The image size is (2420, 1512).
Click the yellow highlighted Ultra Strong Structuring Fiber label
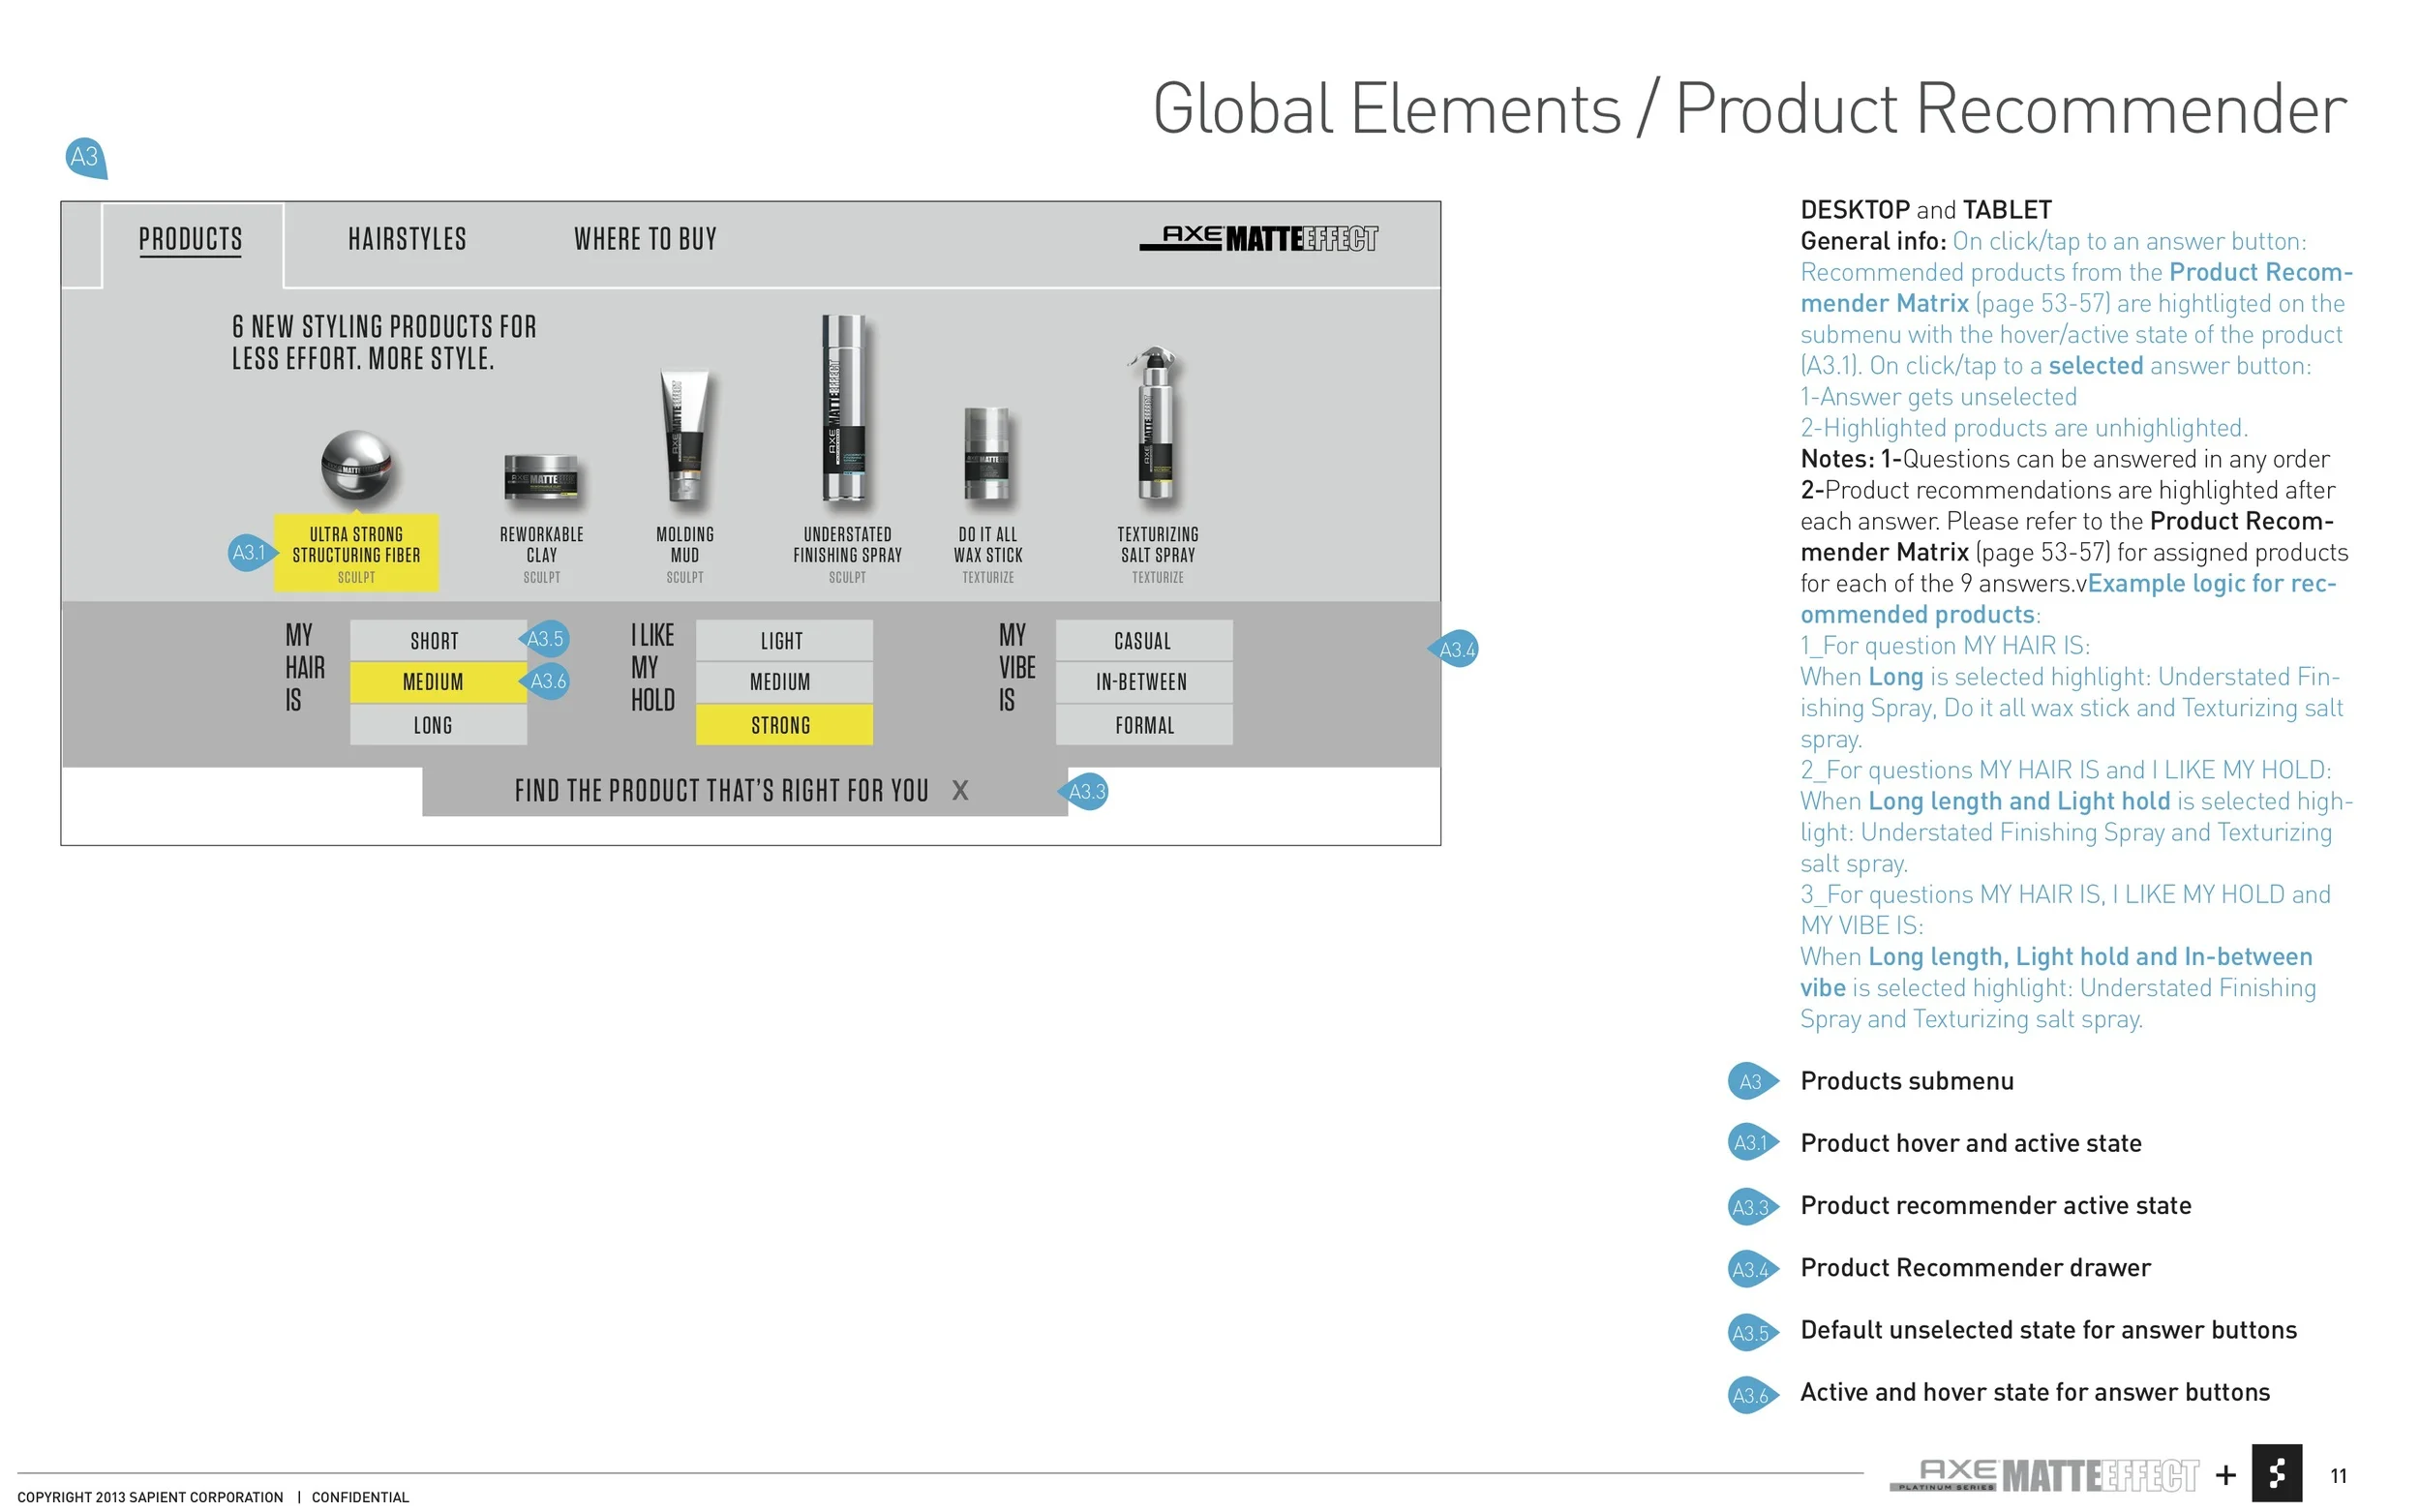tap(356, 553)
